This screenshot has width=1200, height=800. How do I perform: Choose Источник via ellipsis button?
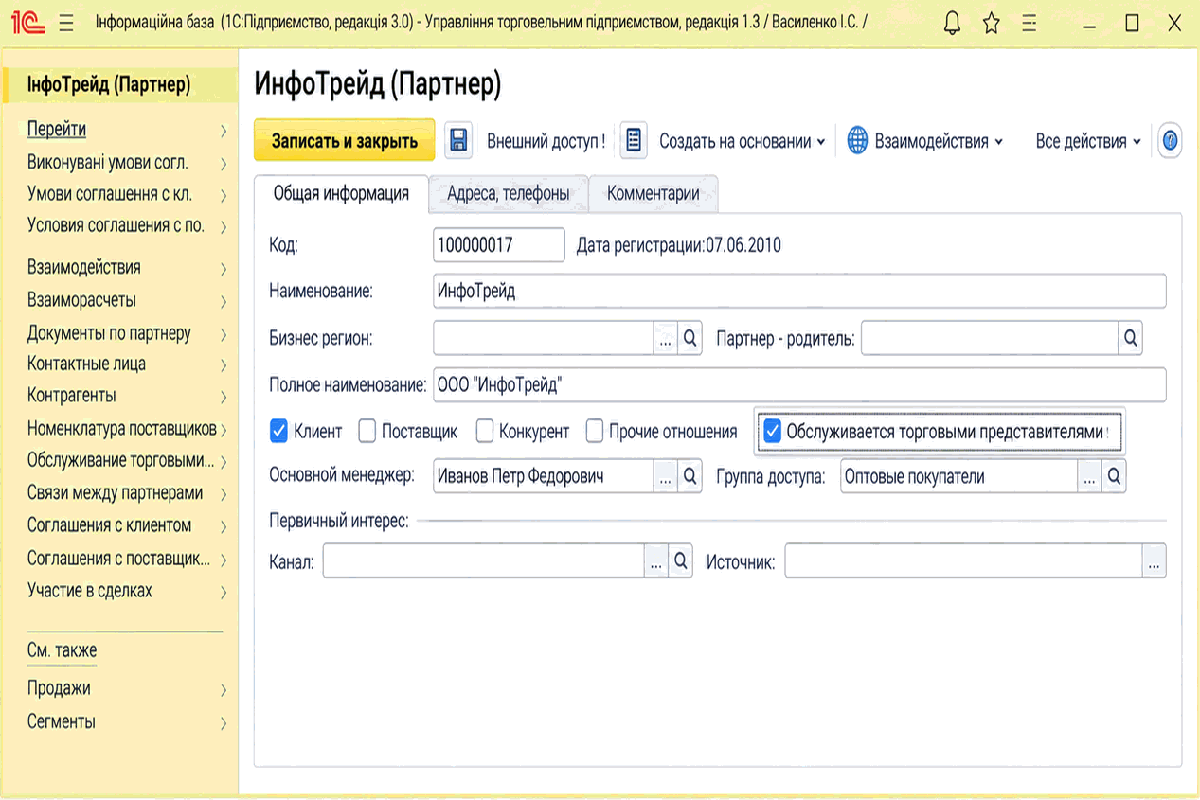click(x=1154, y=562)
